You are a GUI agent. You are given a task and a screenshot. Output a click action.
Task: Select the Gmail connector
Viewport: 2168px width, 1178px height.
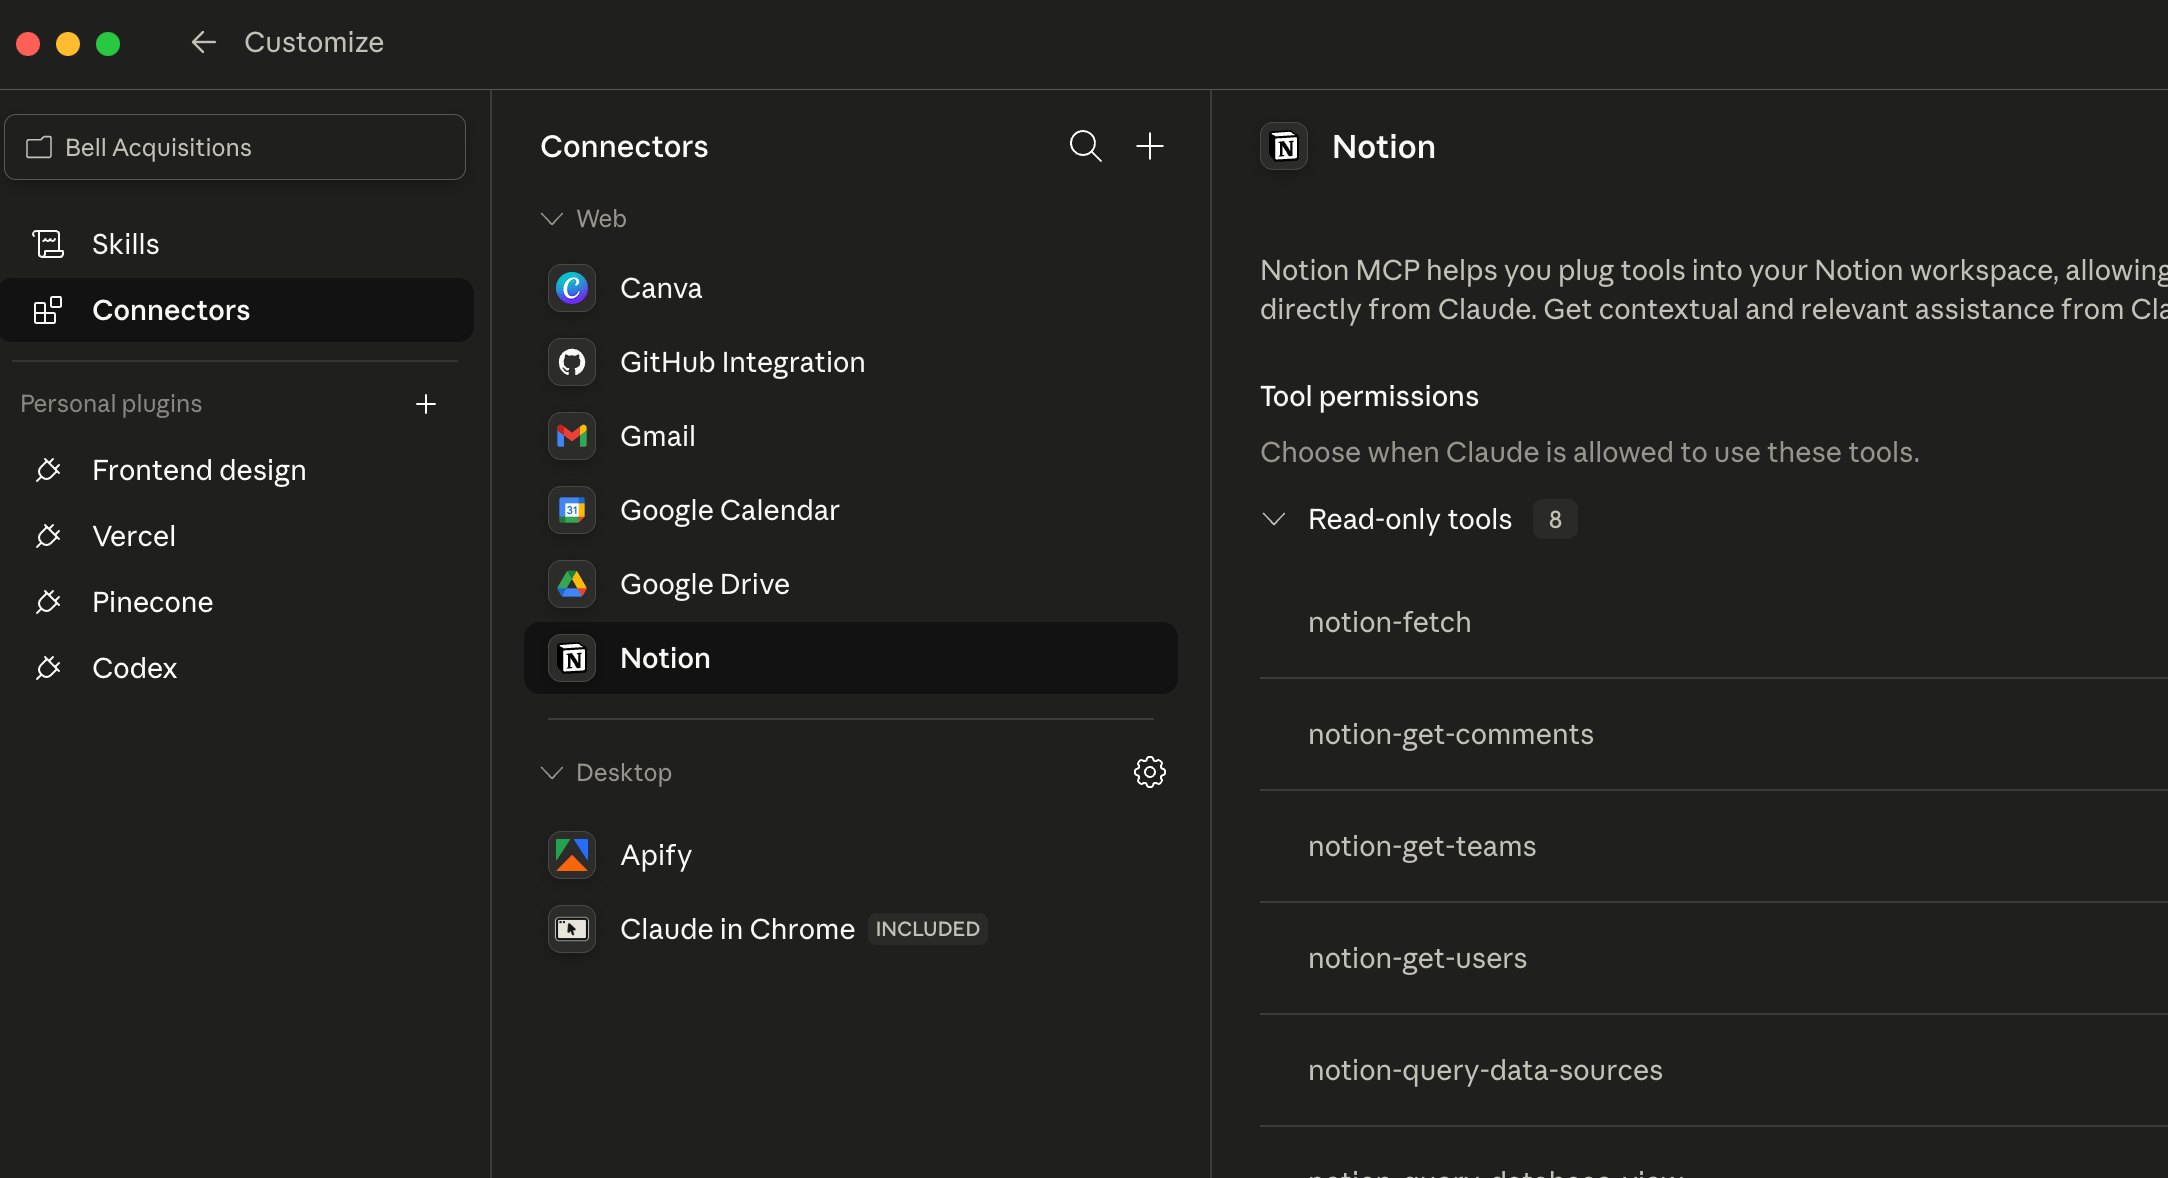851,436
